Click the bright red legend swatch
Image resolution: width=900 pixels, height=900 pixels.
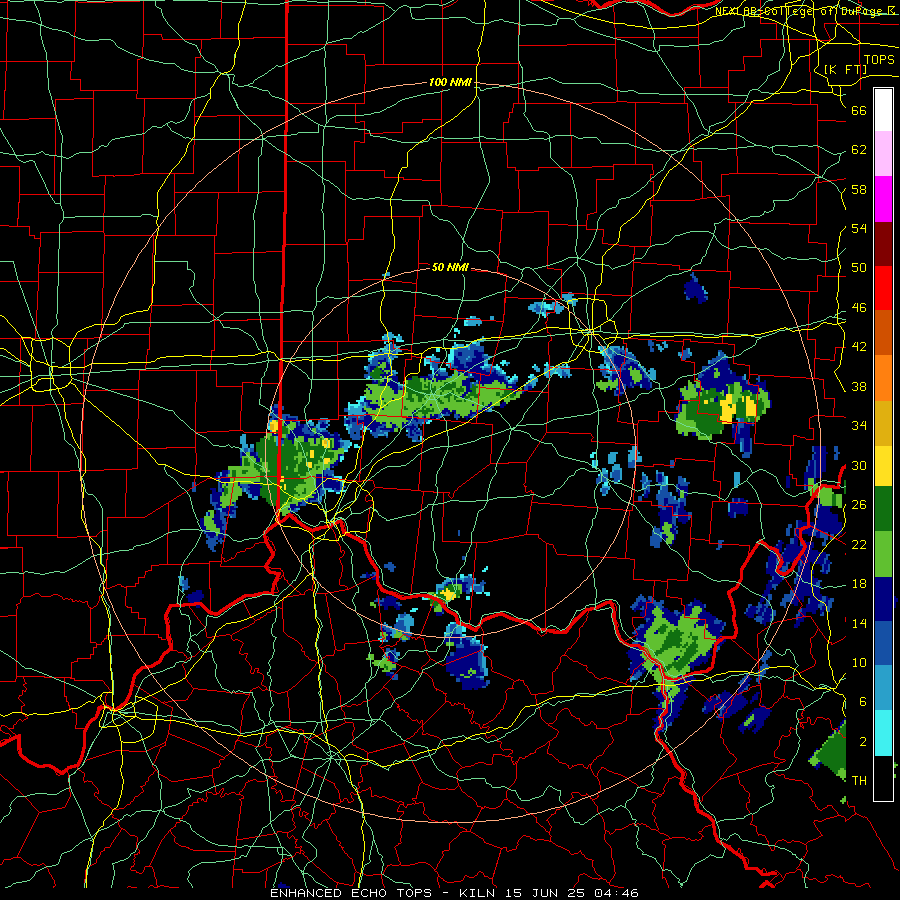point(883,288)
